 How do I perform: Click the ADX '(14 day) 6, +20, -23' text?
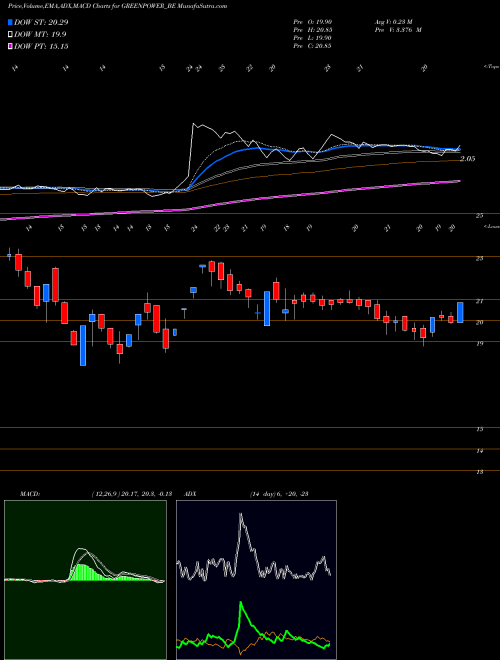(x=279, y=494)
